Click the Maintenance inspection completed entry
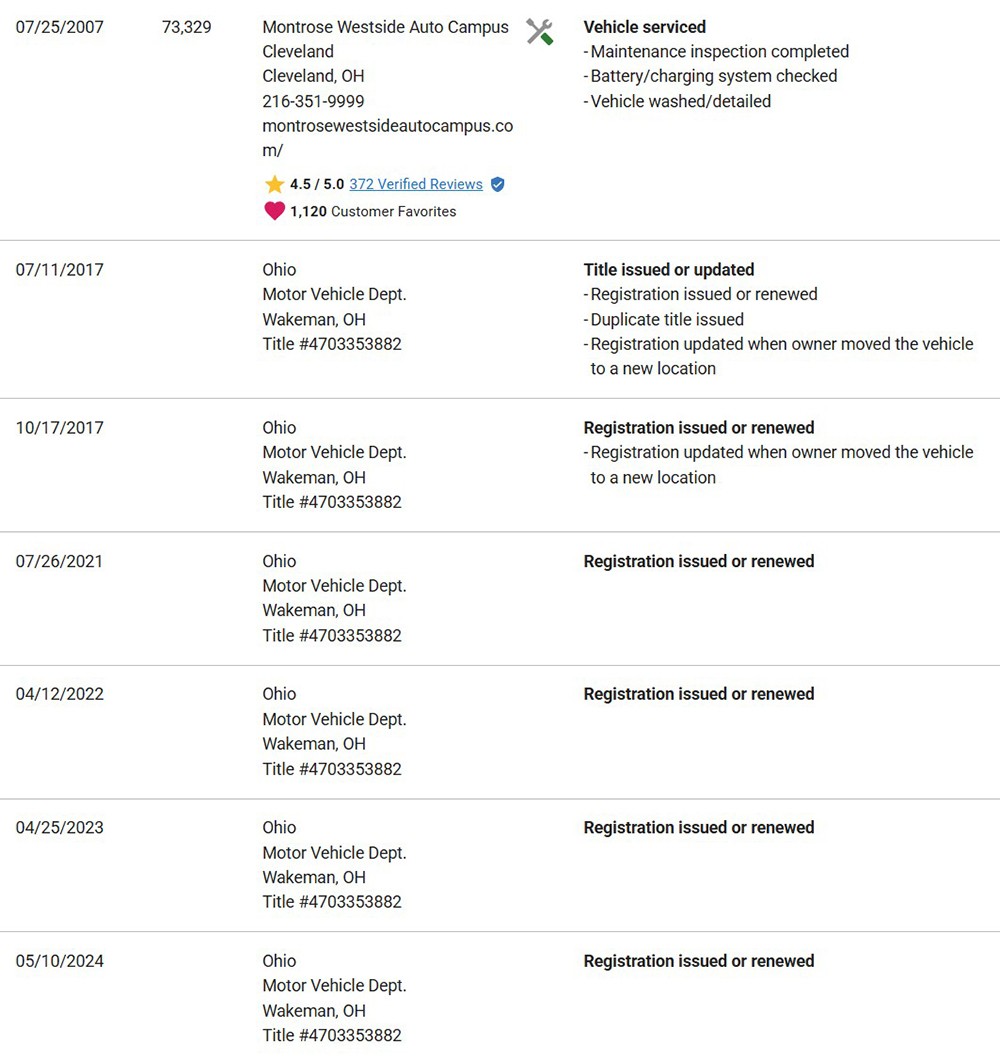This screenshot has width=1000, height=1060. (x=719, y=51)
